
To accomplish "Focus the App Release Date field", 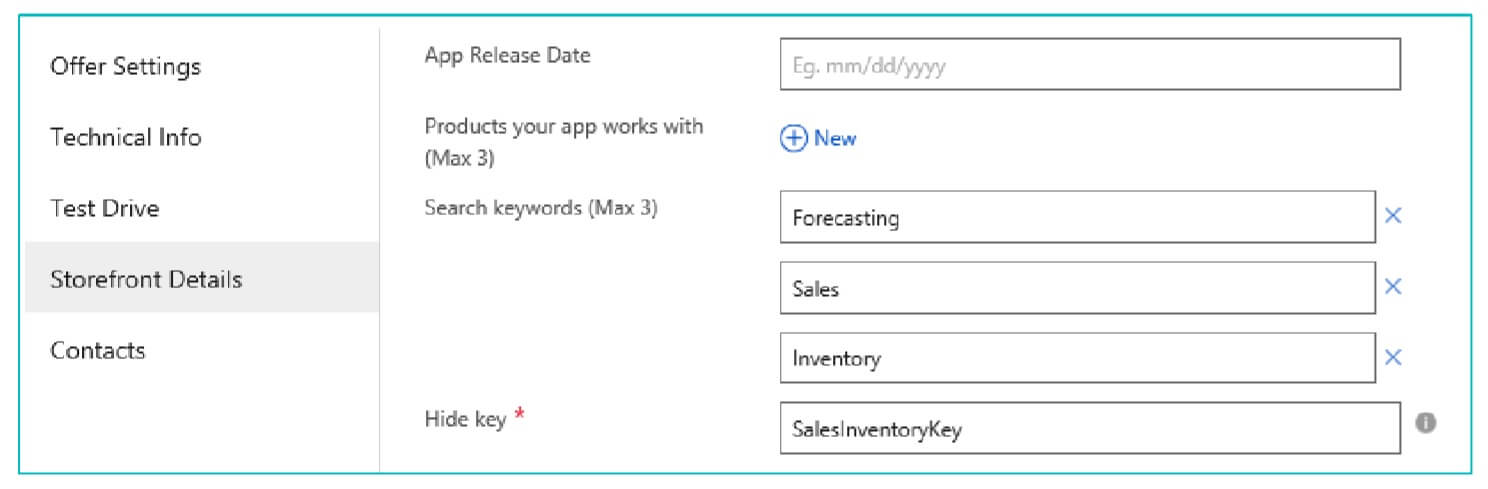I will tap(1090, 64).
